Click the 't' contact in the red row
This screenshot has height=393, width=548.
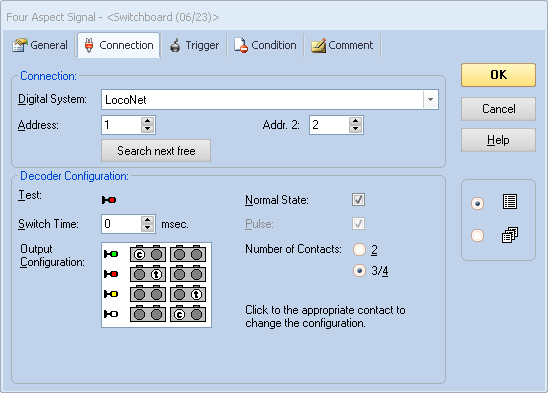pyautogui.click(x=156, y=274)
